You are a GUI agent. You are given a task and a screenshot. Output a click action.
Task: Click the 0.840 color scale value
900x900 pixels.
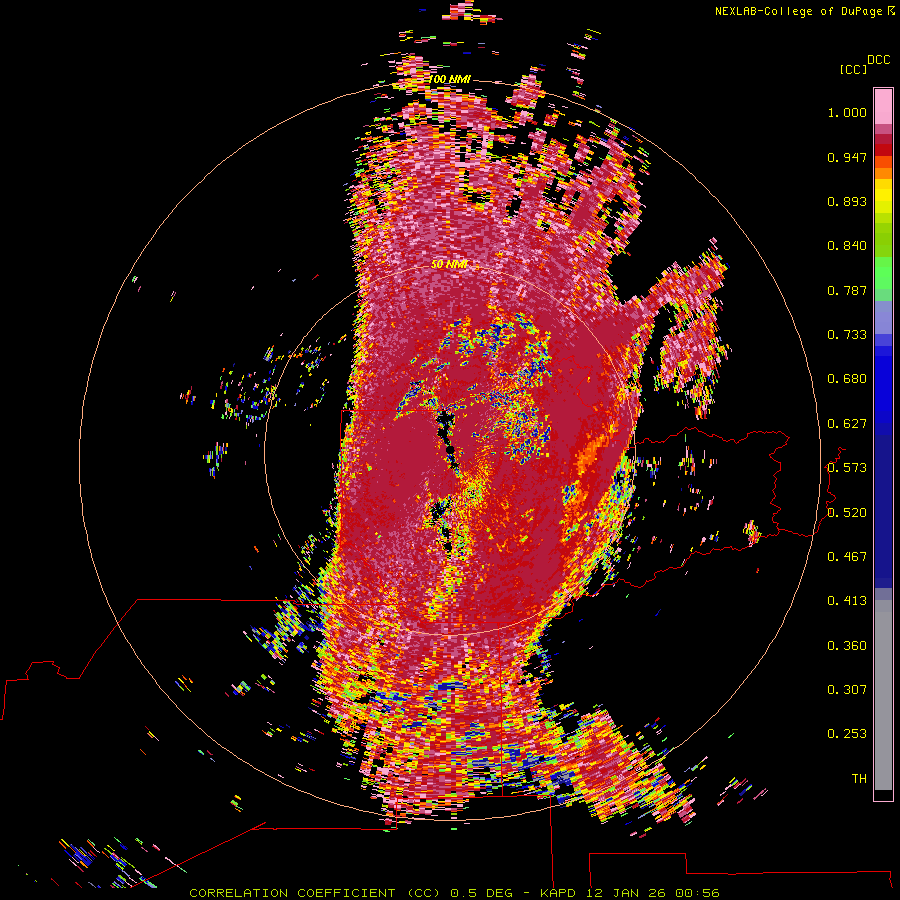[847, 246]
